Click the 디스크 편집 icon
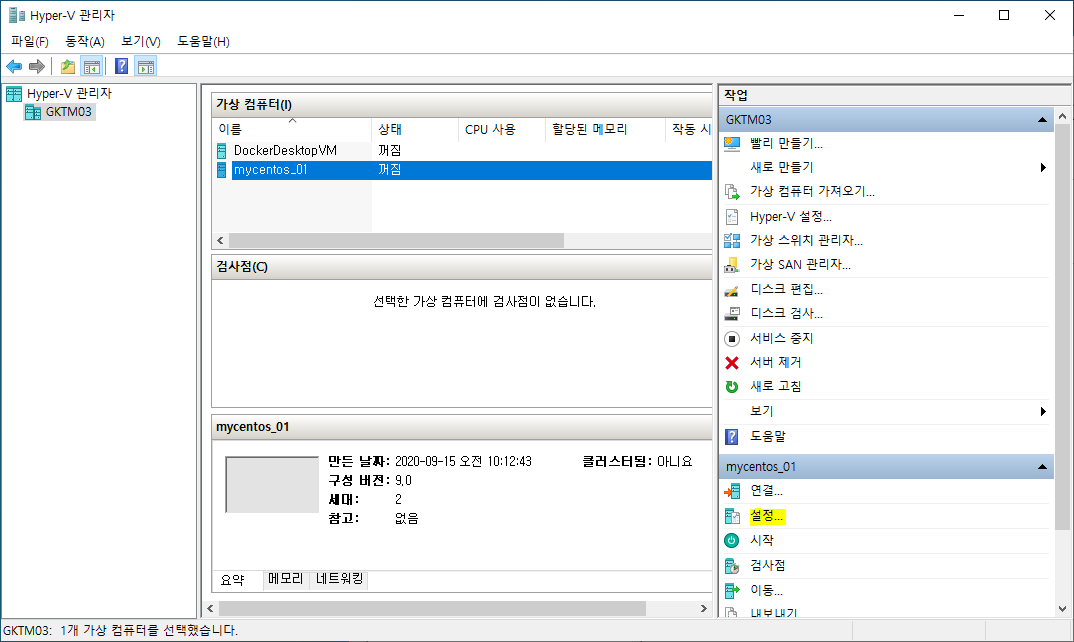Screen dimensions: 1074x642 click(732, 291)
